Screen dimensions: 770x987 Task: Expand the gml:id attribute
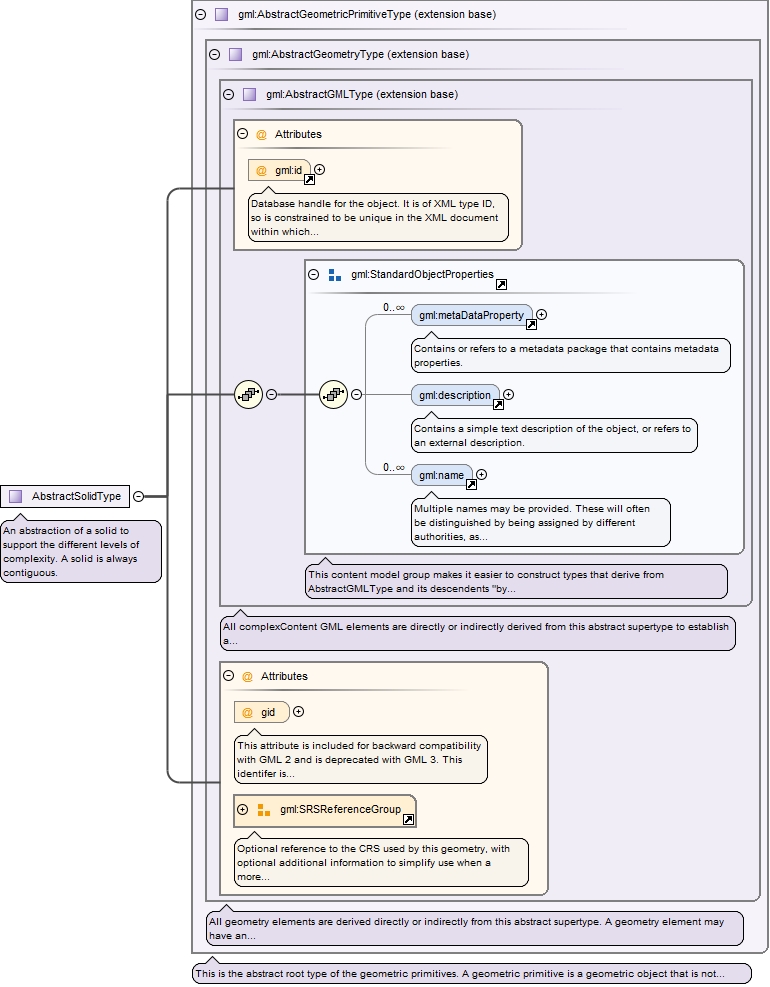pos(320,169)
